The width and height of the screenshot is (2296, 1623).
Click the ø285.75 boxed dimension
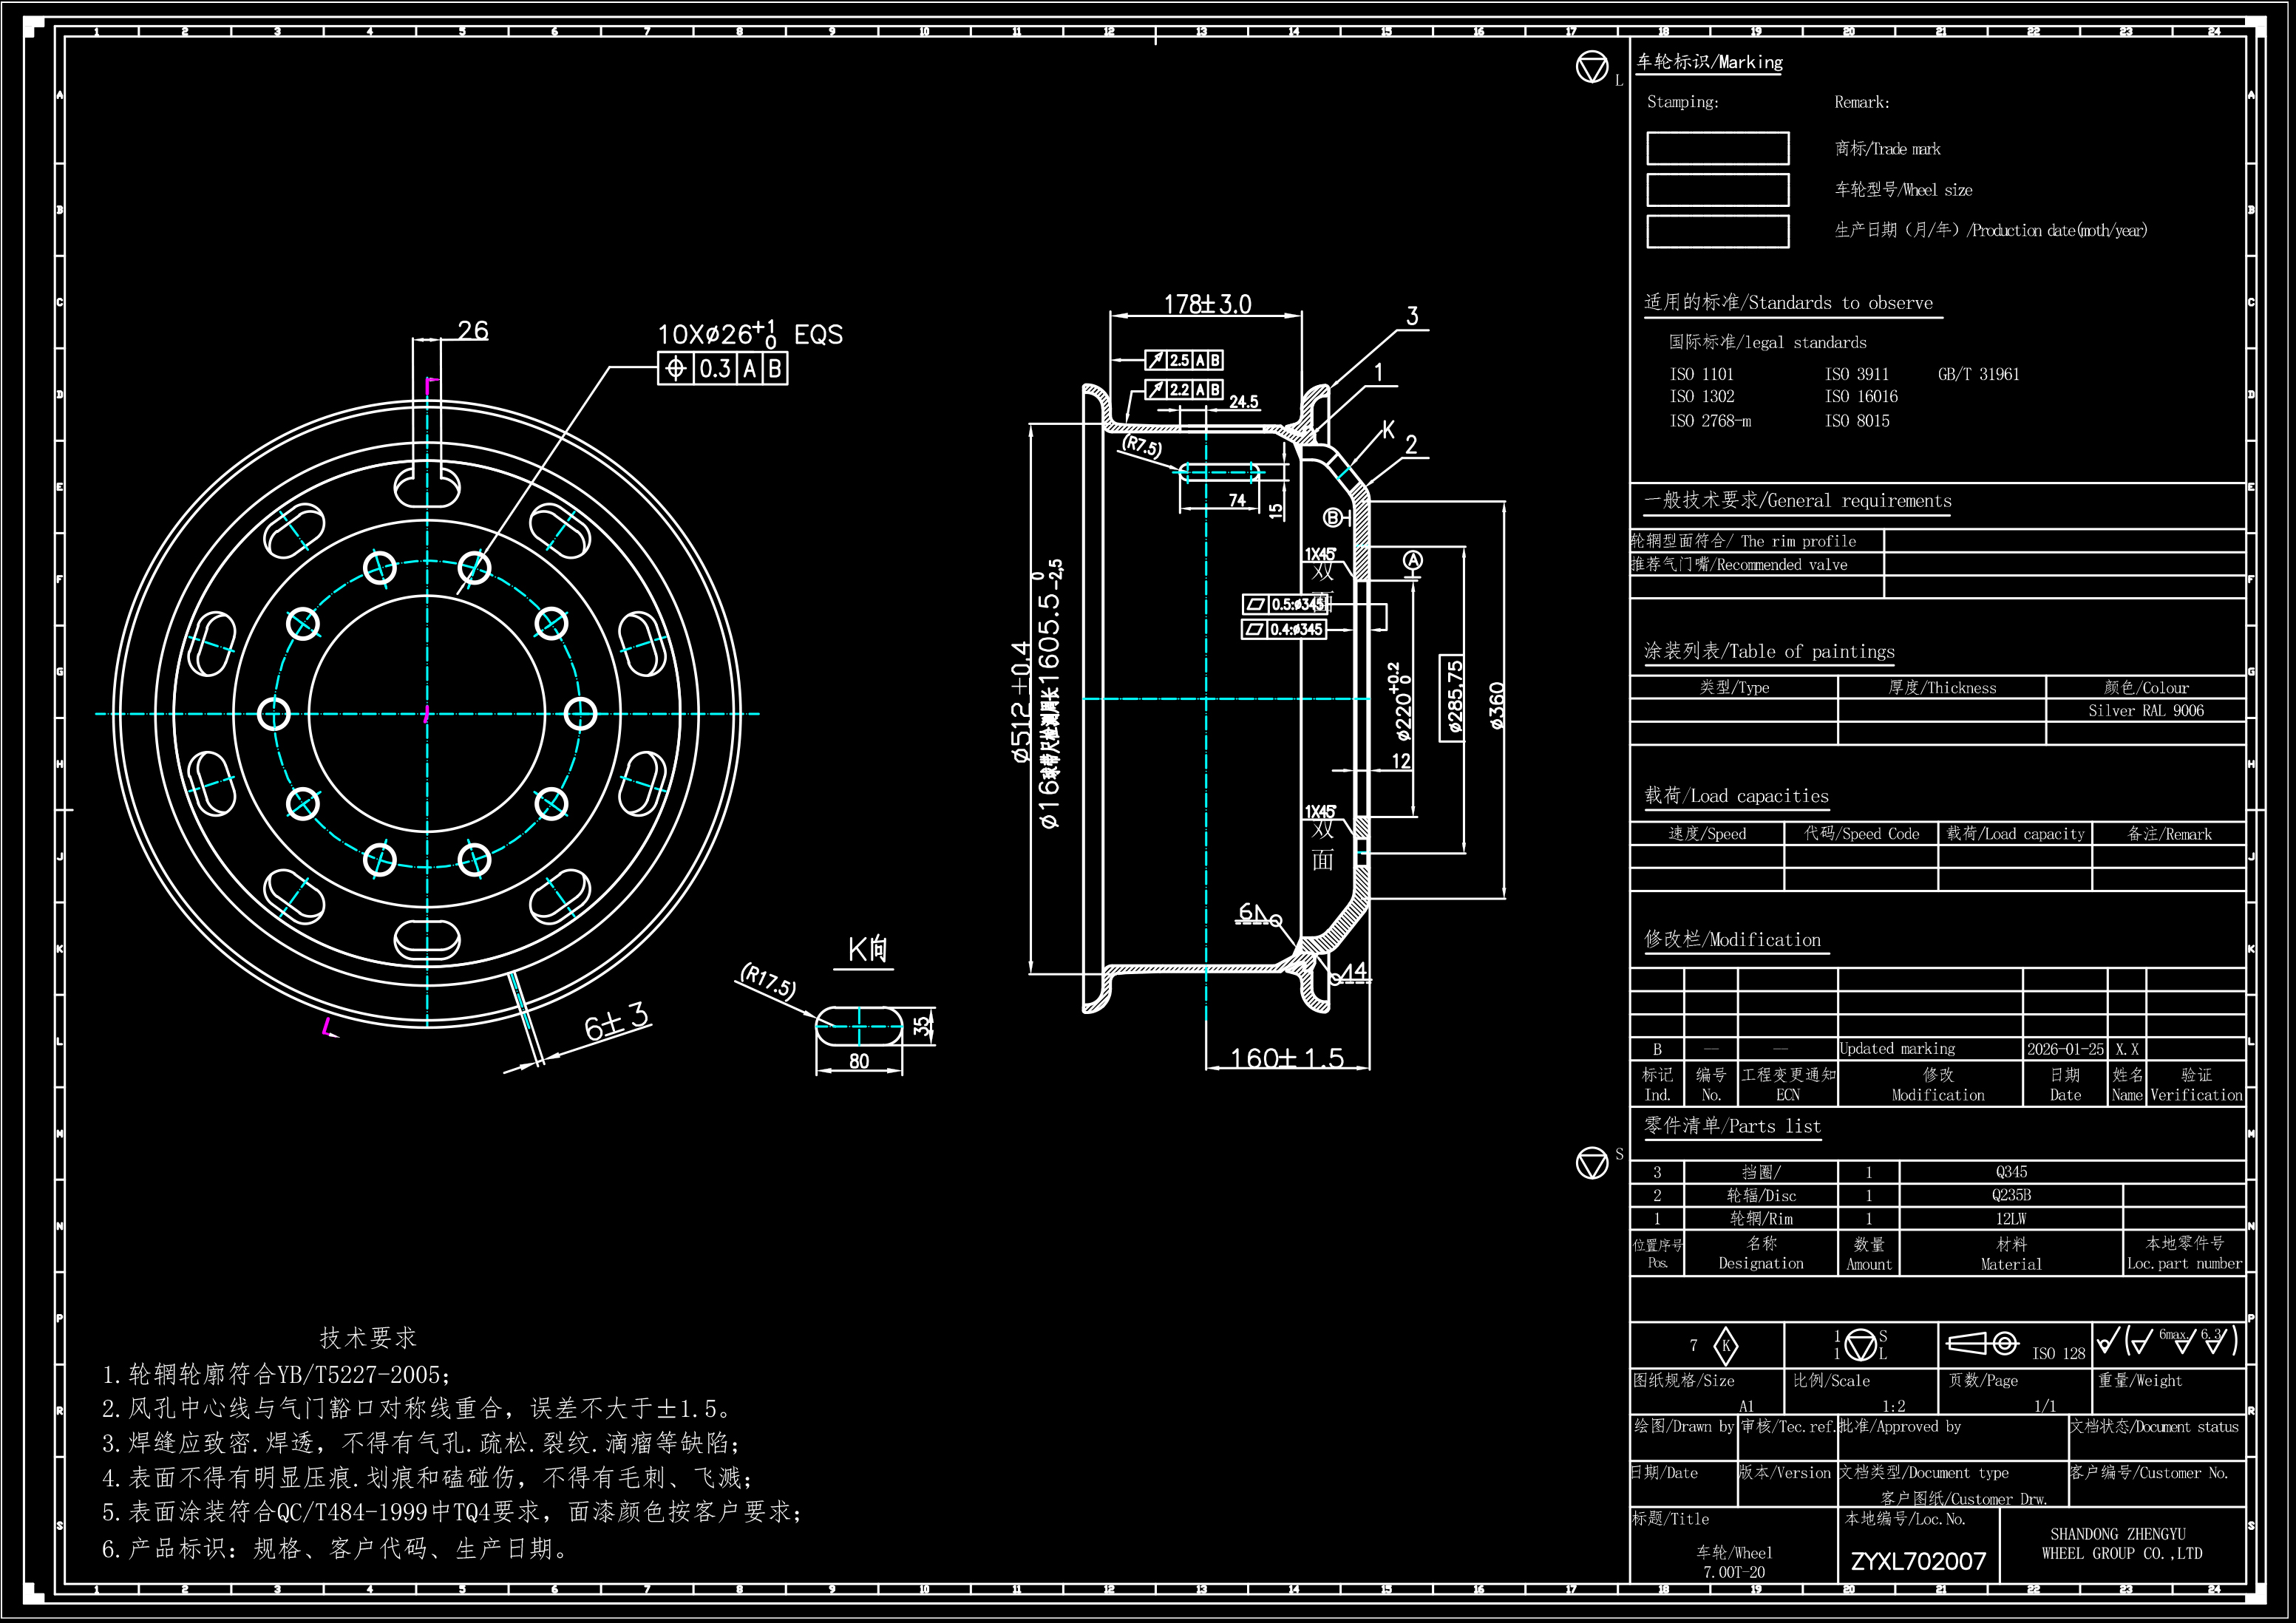coord(1453,697)
